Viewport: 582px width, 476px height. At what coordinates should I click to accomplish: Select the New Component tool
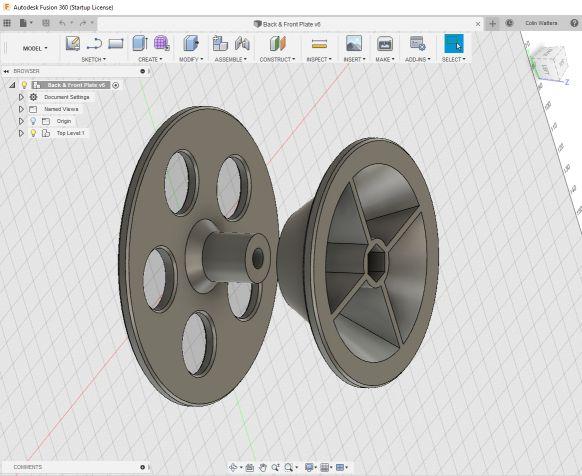pyautogui.click(x=220, y=43)
